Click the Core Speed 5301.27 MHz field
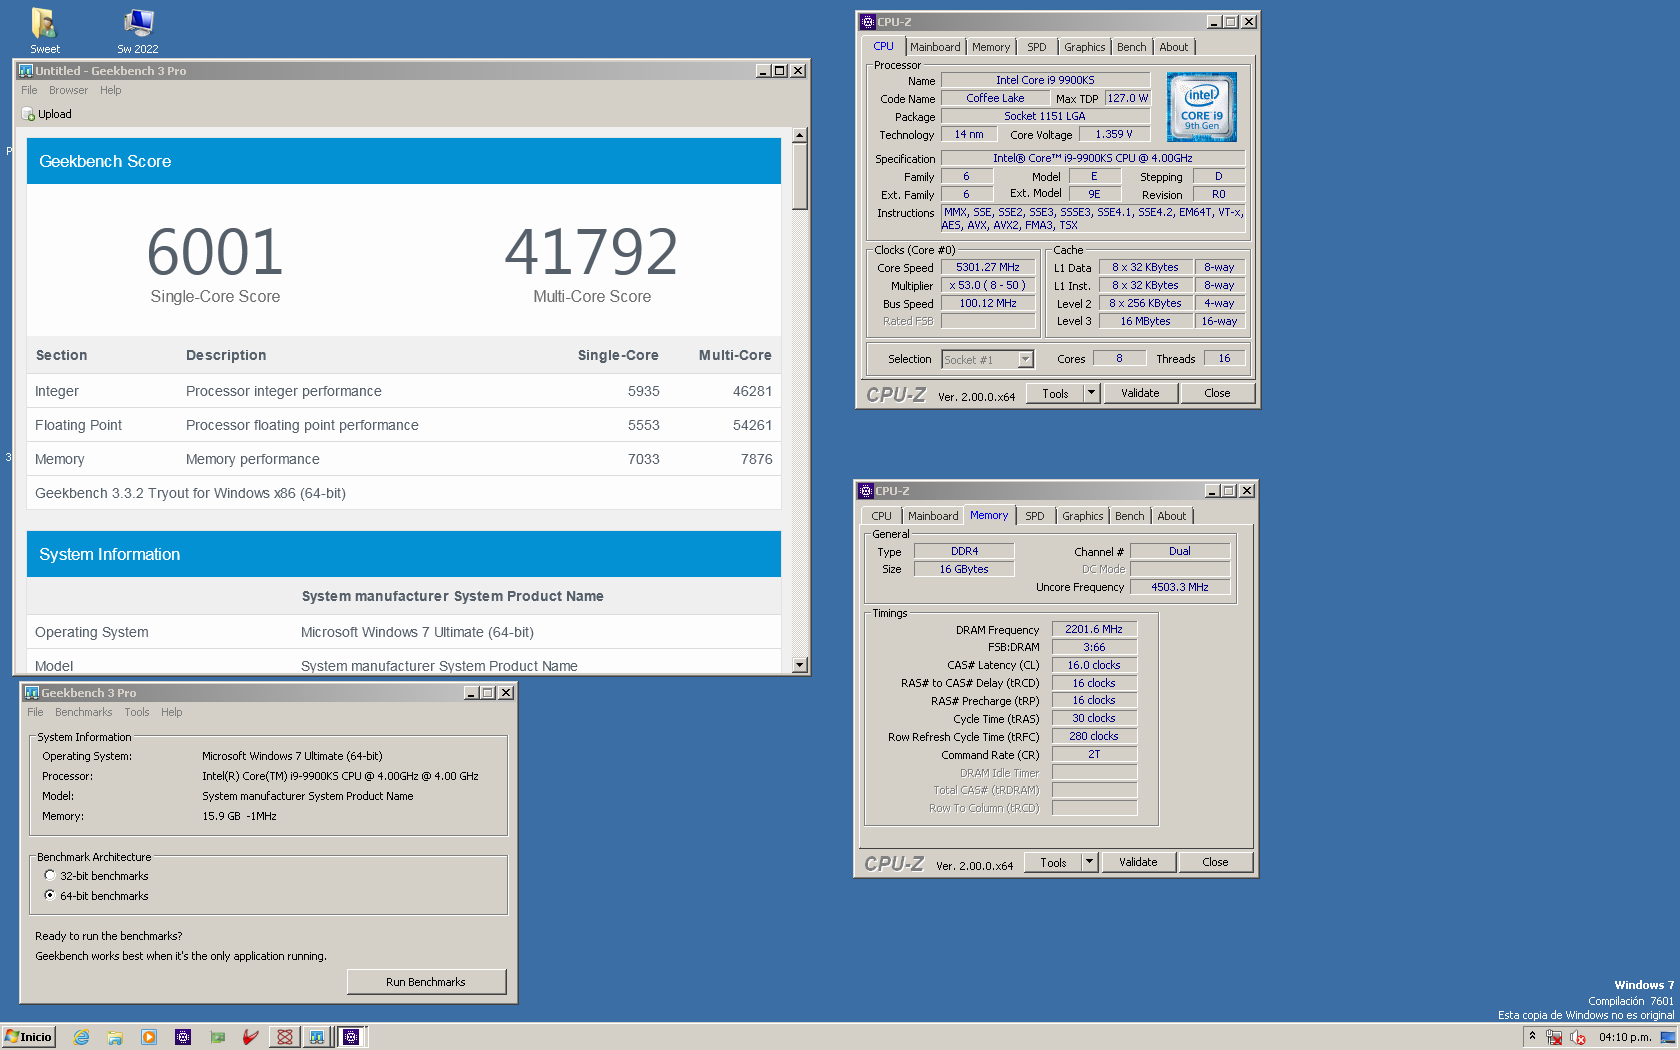Viewport: 1680px width, 1050px height. (988, 267)
